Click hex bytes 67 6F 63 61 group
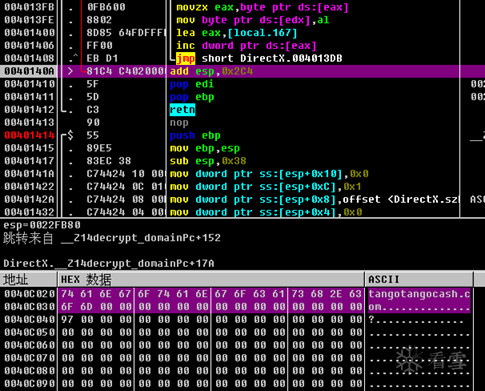This screenshot has width=485, height=391. click(250, 294)
